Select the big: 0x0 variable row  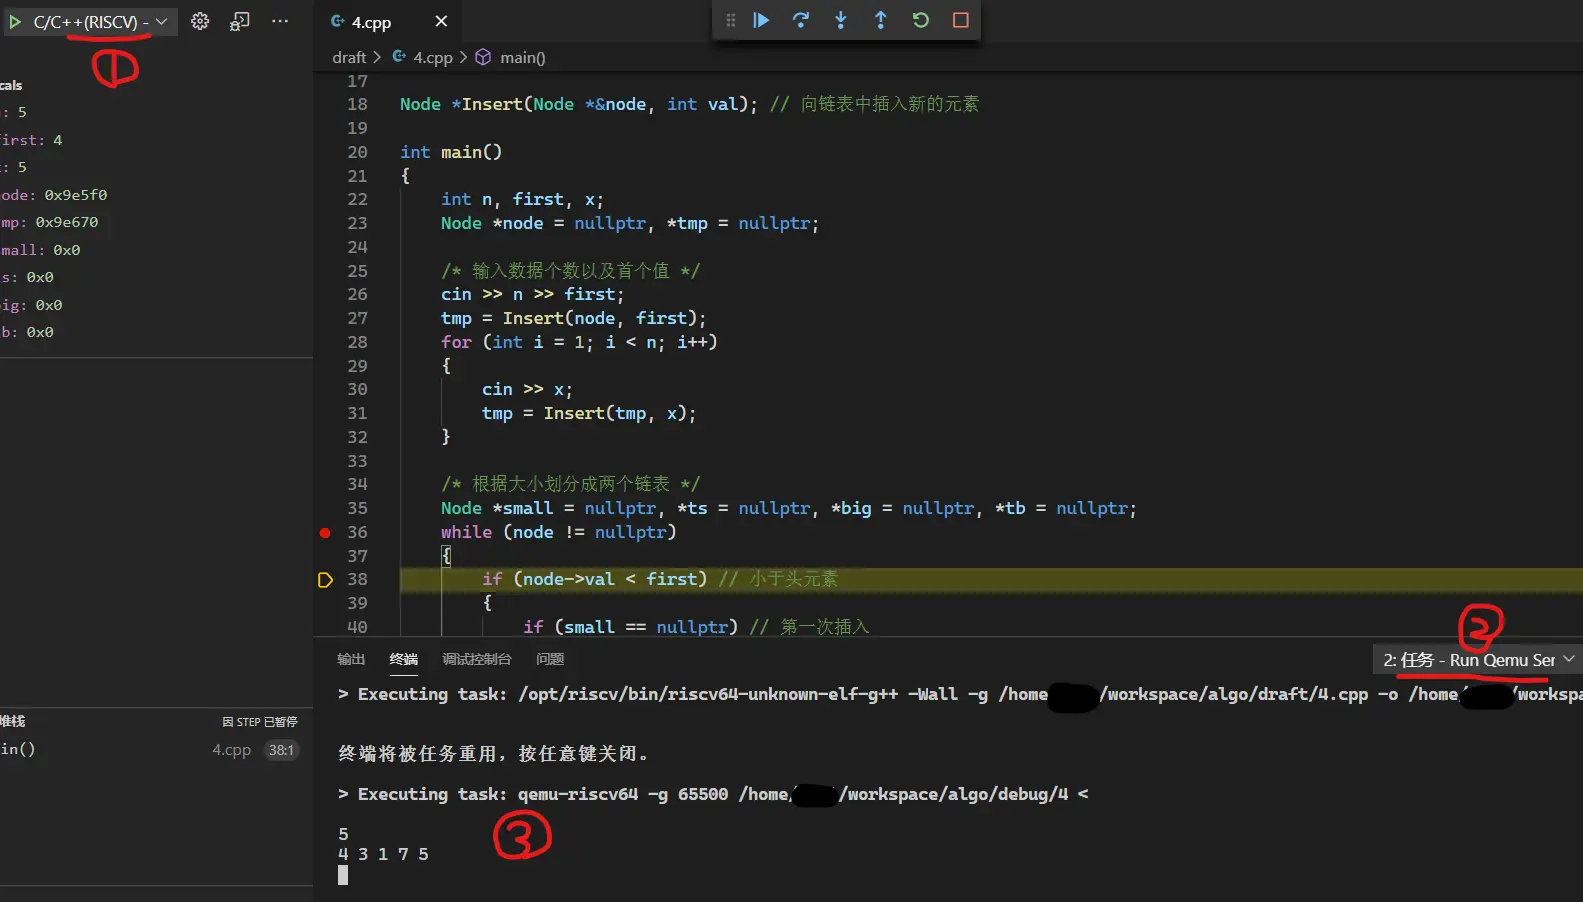pos(156,305)
